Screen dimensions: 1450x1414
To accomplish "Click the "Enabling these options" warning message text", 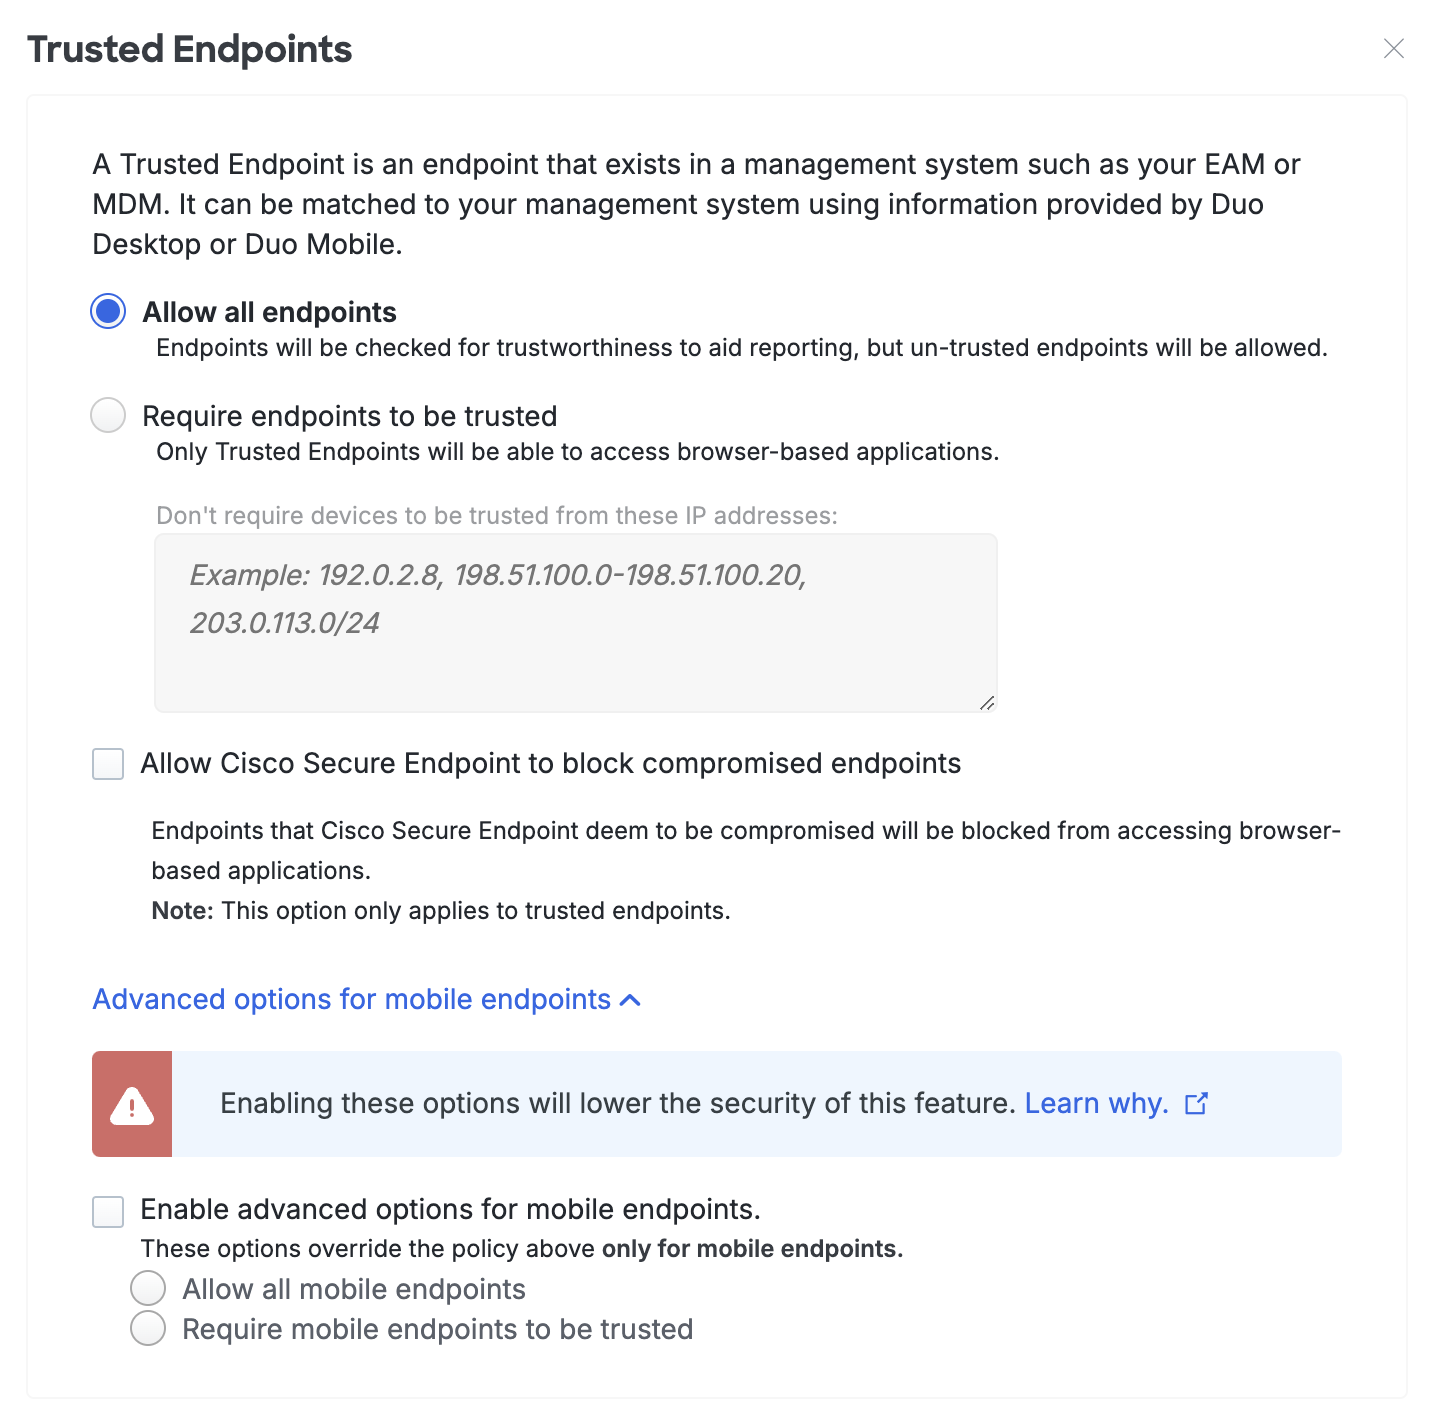I will pyautogui.click(x=617, y=1103).
